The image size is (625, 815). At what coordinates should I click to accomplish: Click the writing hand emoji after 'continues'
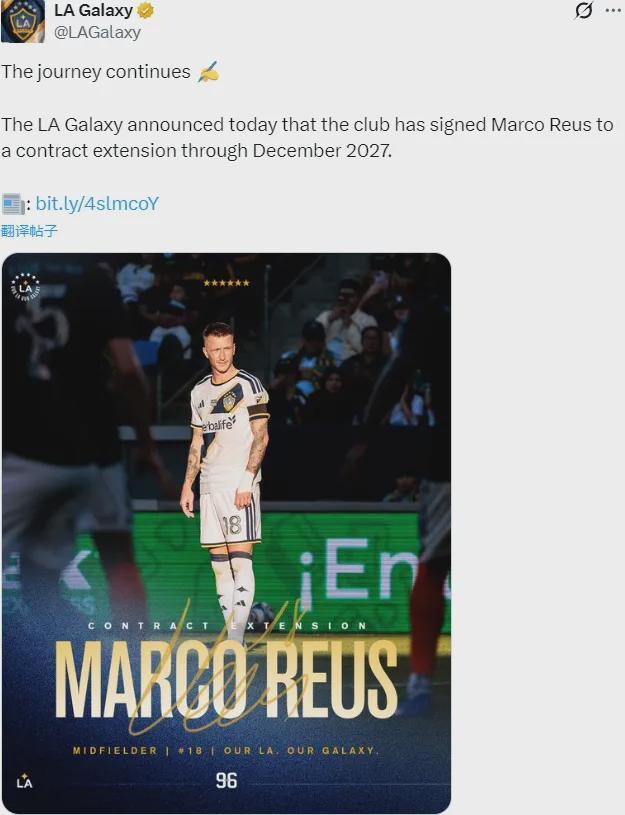point(208,72)
